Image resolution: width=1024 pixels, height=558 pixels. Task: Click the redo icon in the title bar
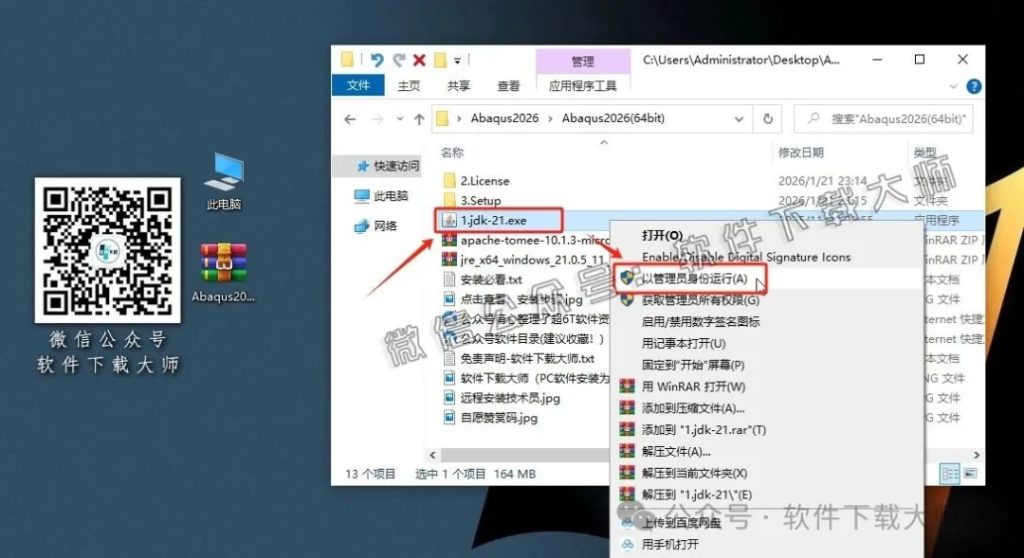coord(399,60)
